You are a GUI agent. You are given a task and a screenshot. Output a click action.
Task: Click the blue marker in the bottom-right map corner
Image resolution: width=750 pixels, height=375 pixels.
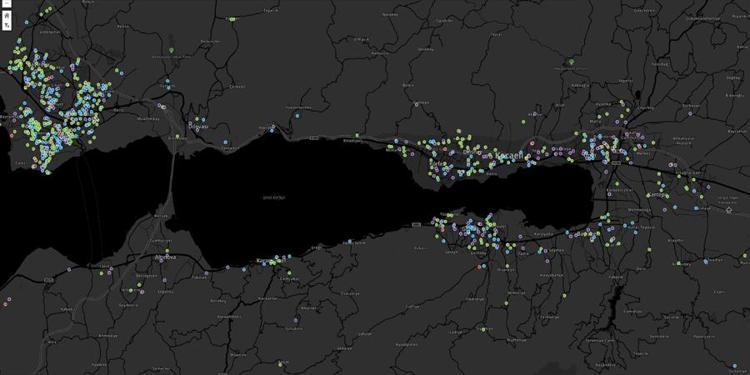[735, 366]
